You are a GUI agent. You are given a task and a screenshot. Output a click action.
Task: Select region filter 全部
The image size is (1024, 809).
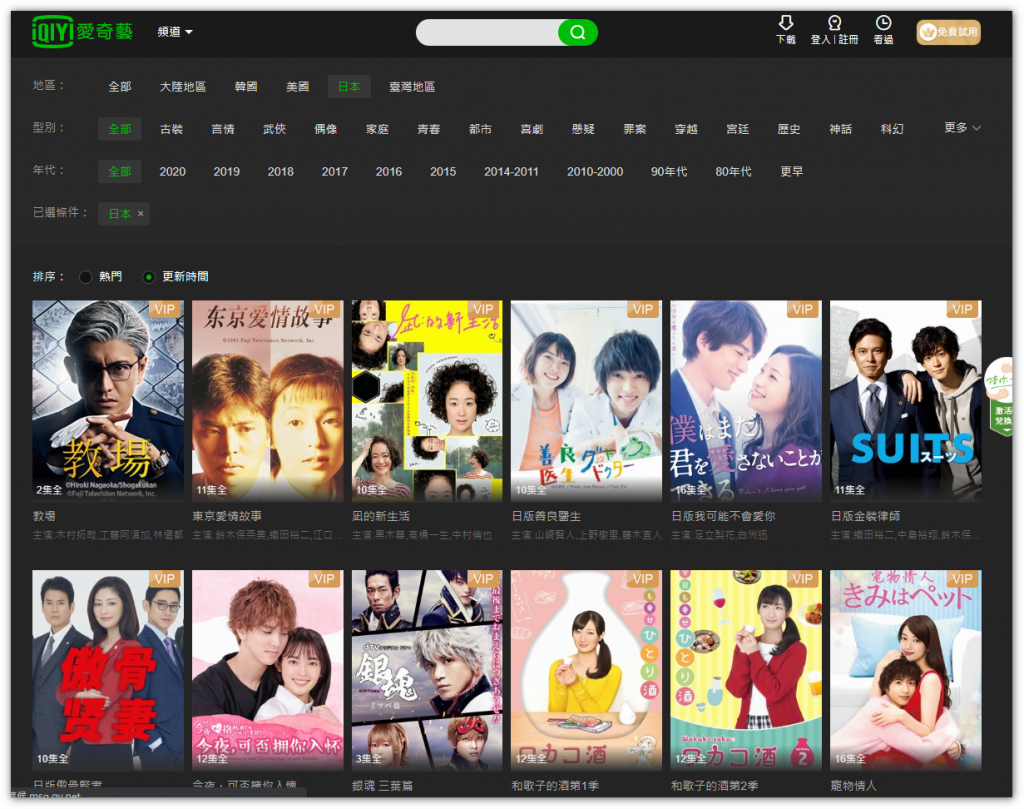[120, 86]
